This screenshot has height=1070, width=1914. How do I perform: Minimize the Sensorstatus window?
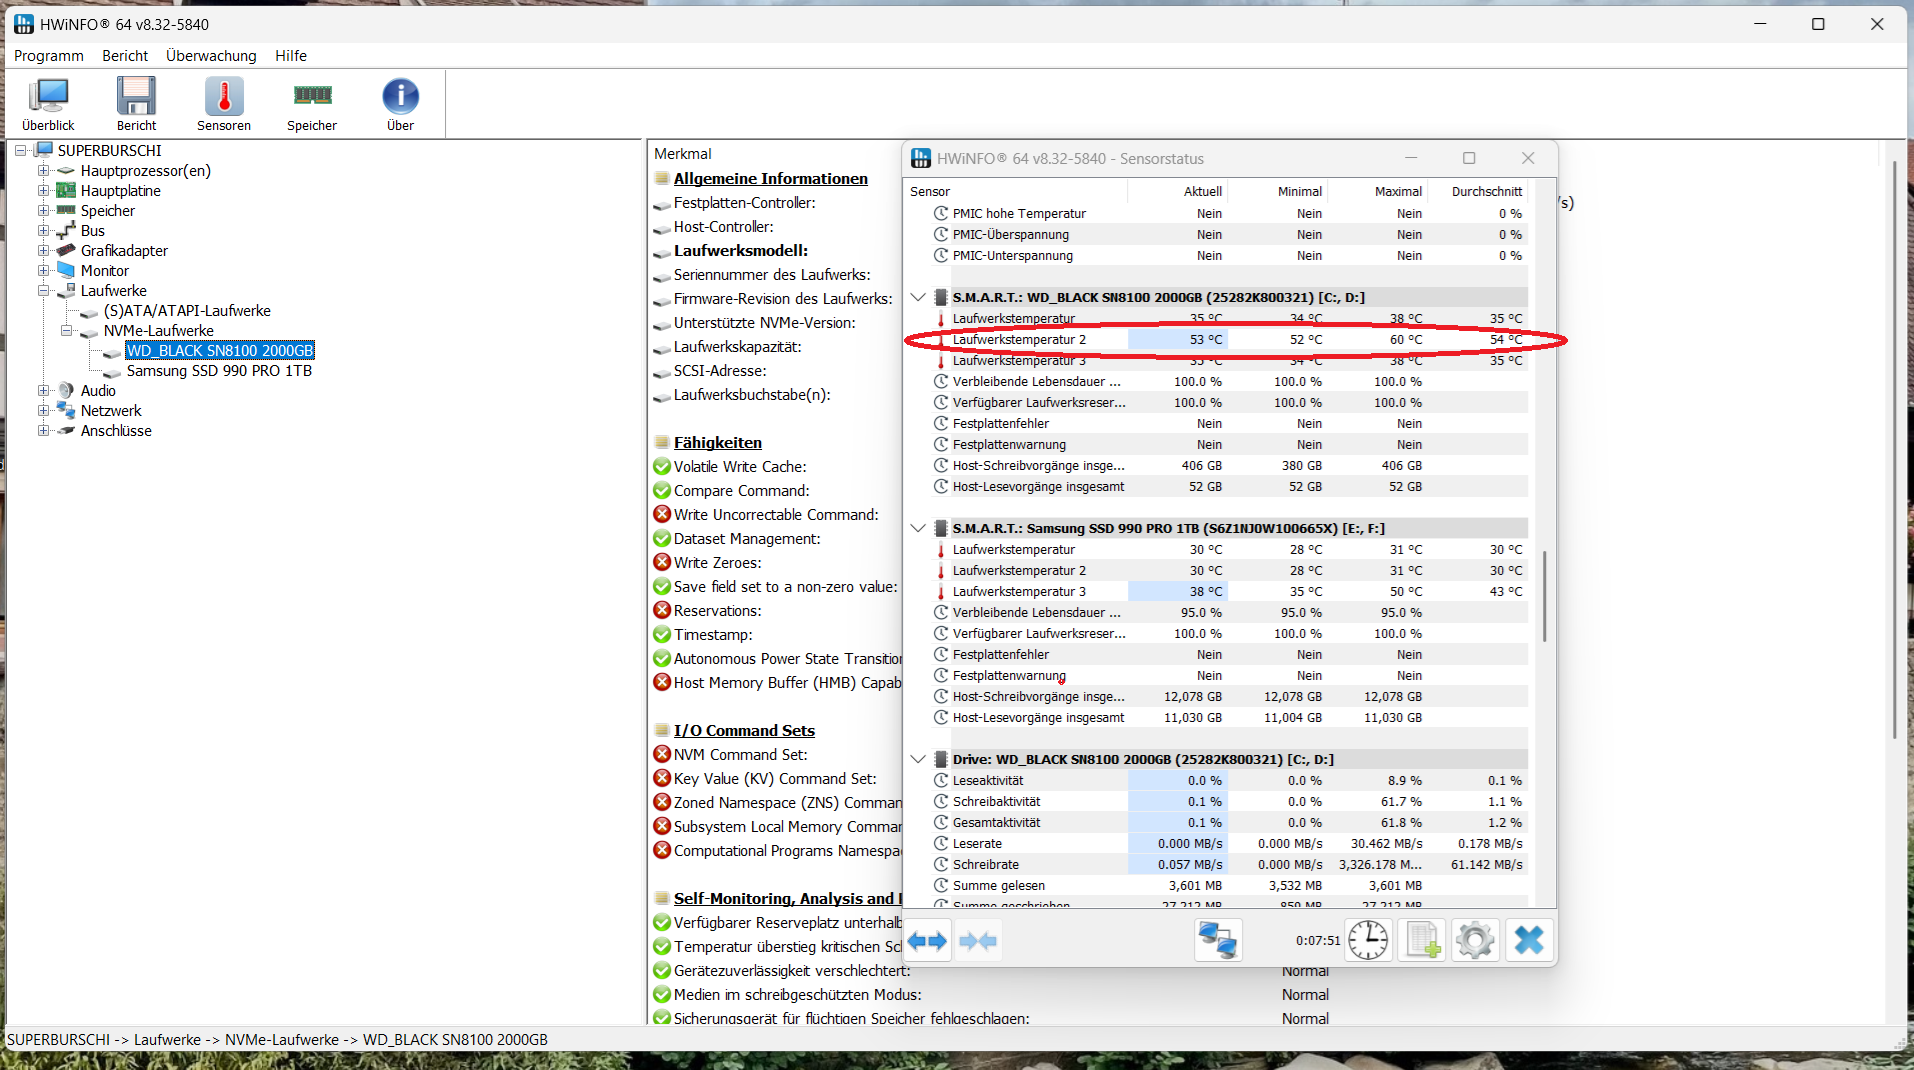[x=1411, y=159]
